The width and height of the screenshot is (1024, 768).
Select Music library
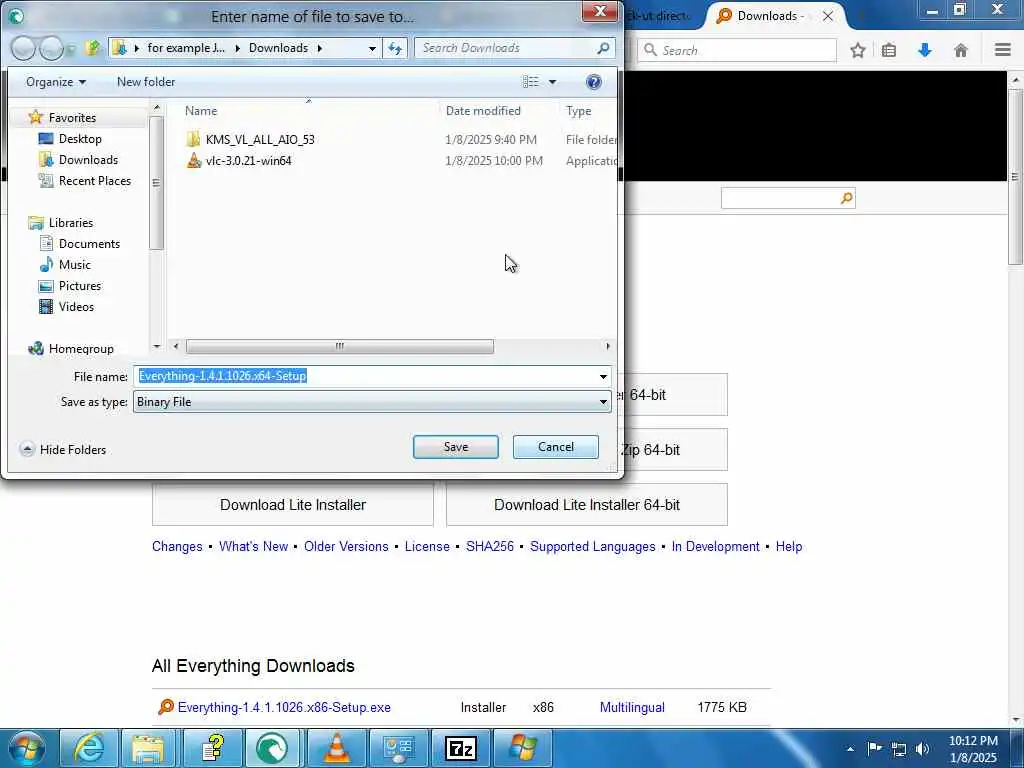tap(74, 264)
